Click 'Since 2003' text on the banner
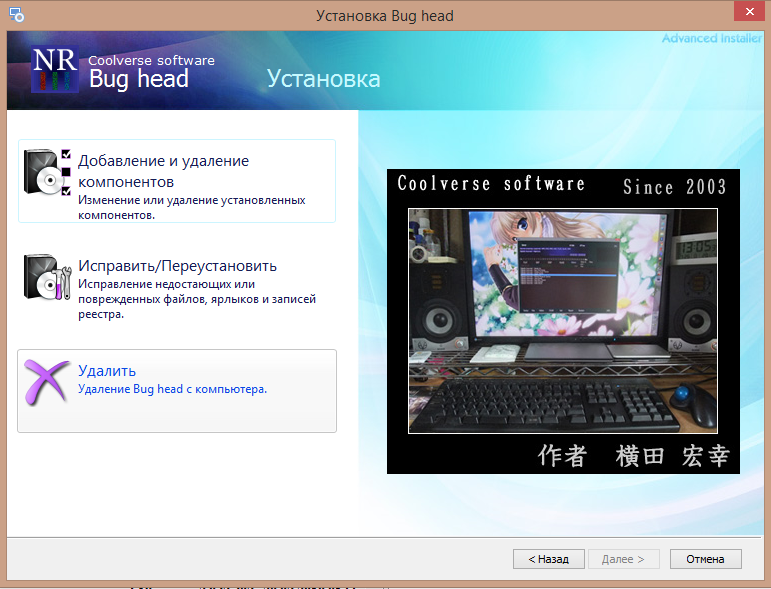This screenshot has height=589, width=771. coord(675,187)
